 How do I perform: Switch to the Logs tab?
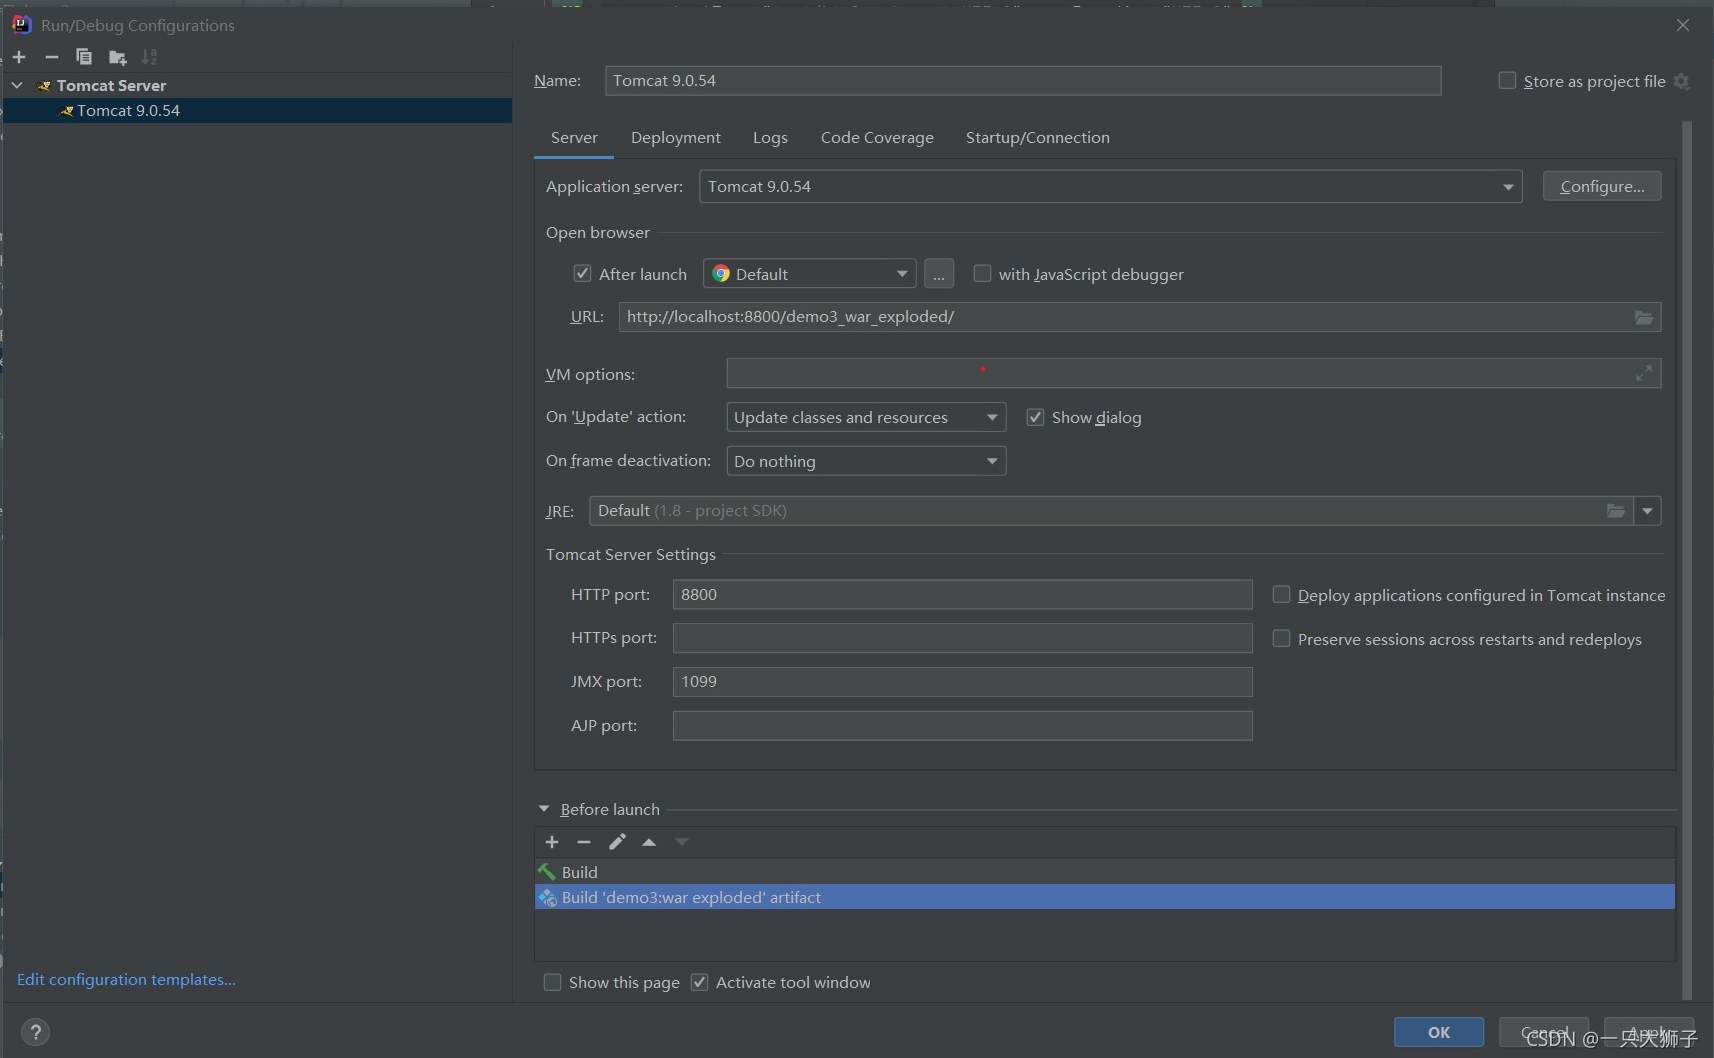(770, 138)
